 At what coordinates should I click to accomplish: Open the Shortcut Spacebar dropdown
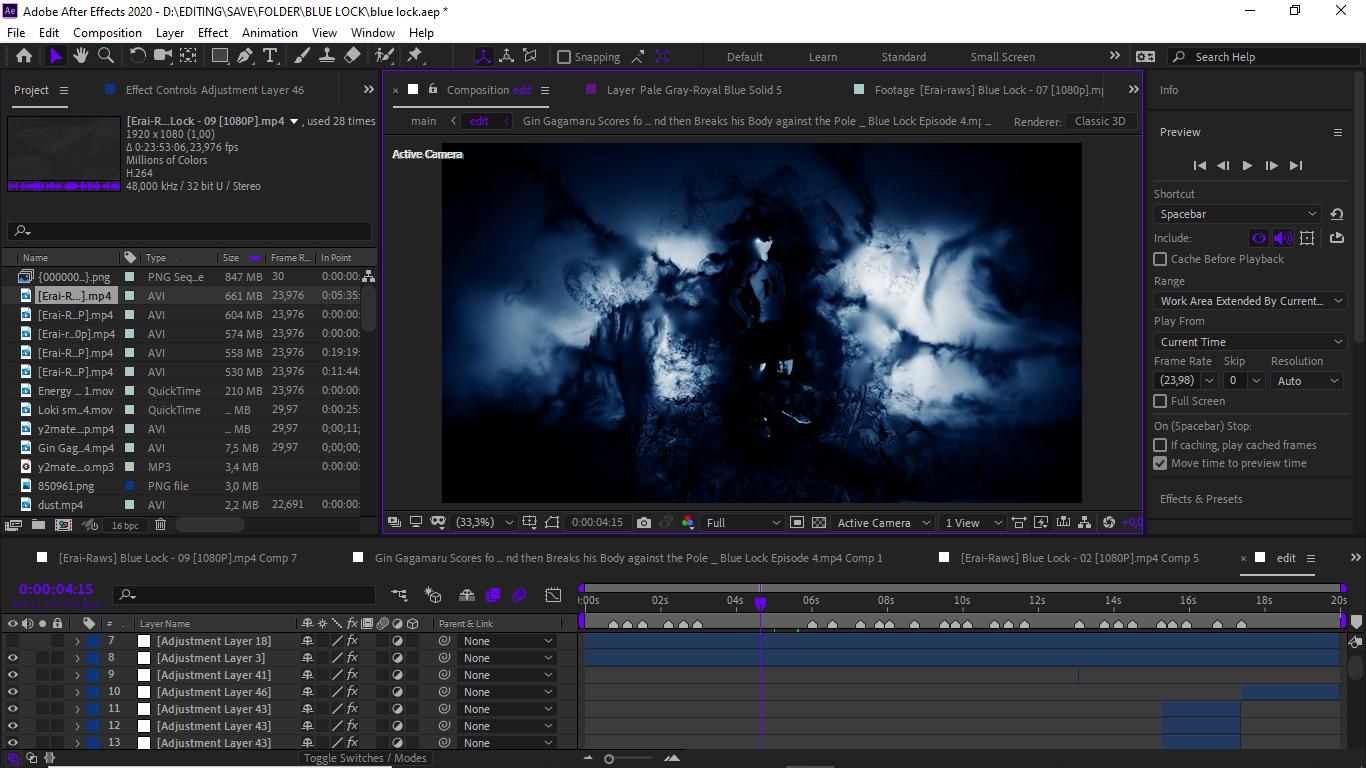tap(1238, 214)
